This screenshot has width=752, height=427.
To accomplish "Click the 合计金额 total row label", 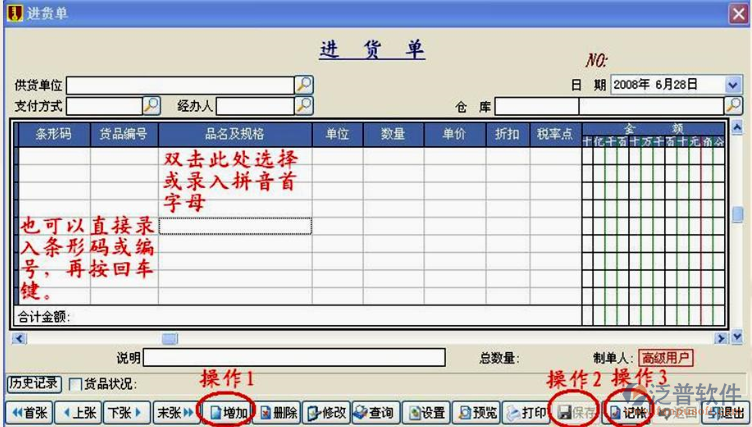I will click(x=44, y=317).
